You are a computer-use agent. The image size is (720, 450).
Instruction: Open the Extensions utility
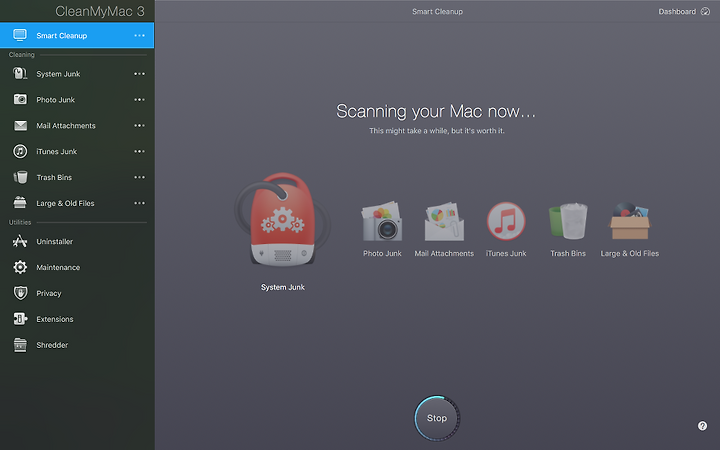point(77,319)
